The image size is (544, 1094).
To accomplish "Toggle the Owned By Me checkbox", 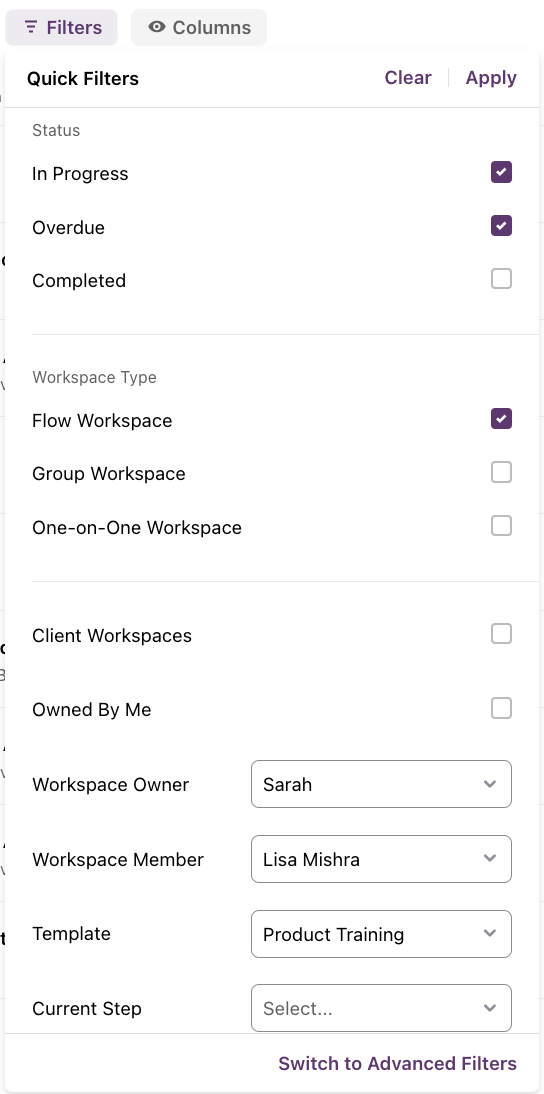I will coord(501,708).
